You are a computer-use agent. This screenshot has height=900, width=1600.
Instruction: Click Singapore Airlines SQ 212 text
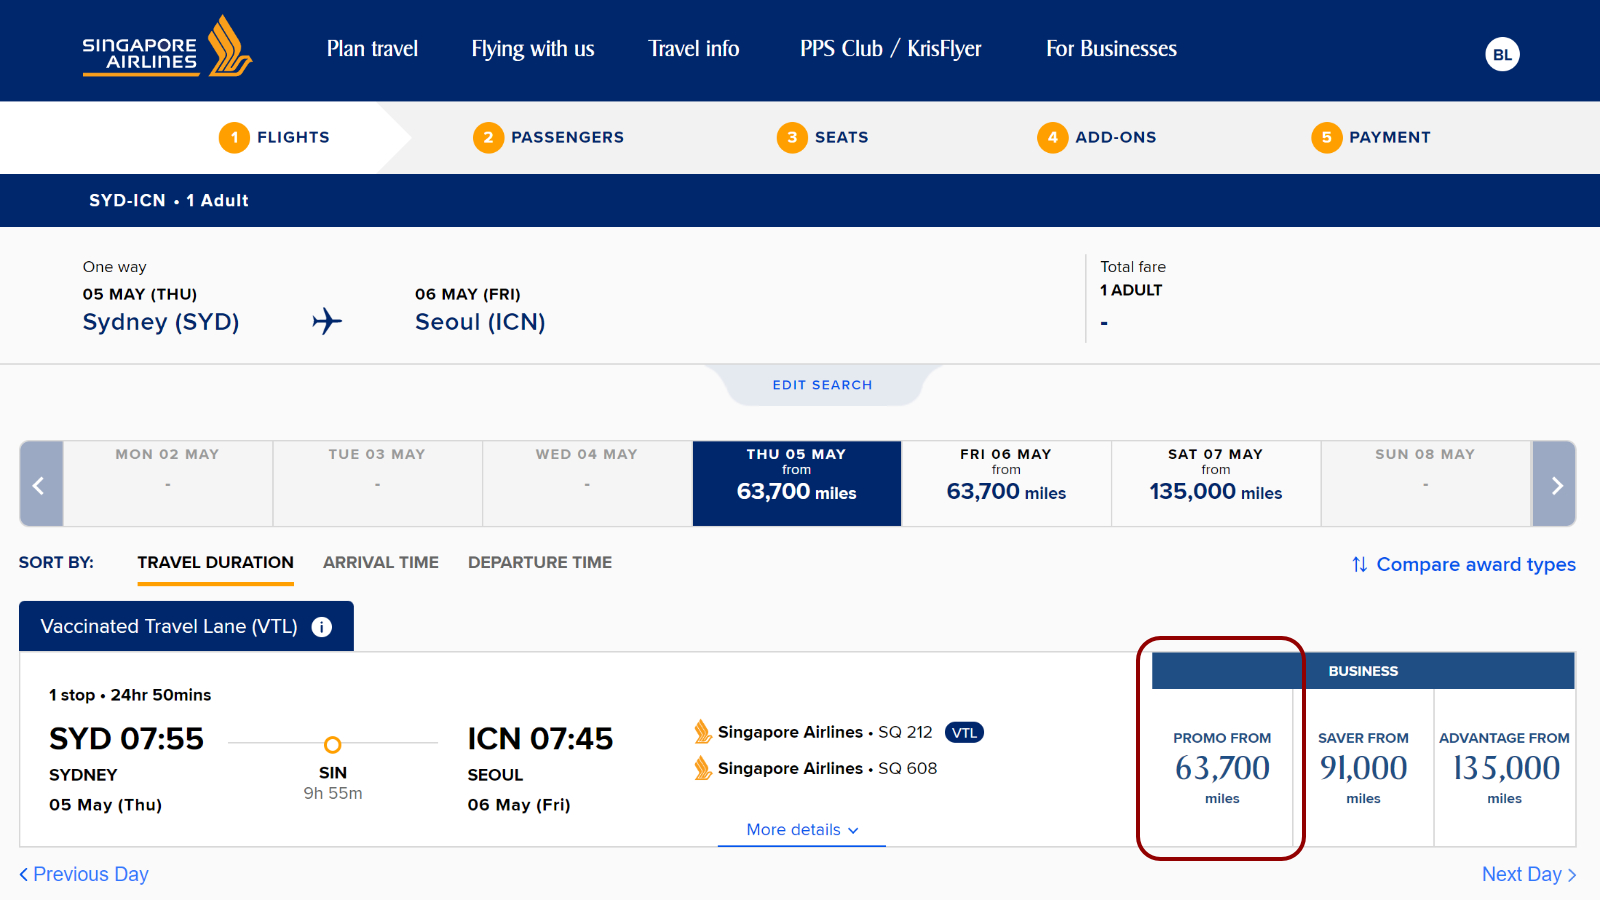click(825, 732)
